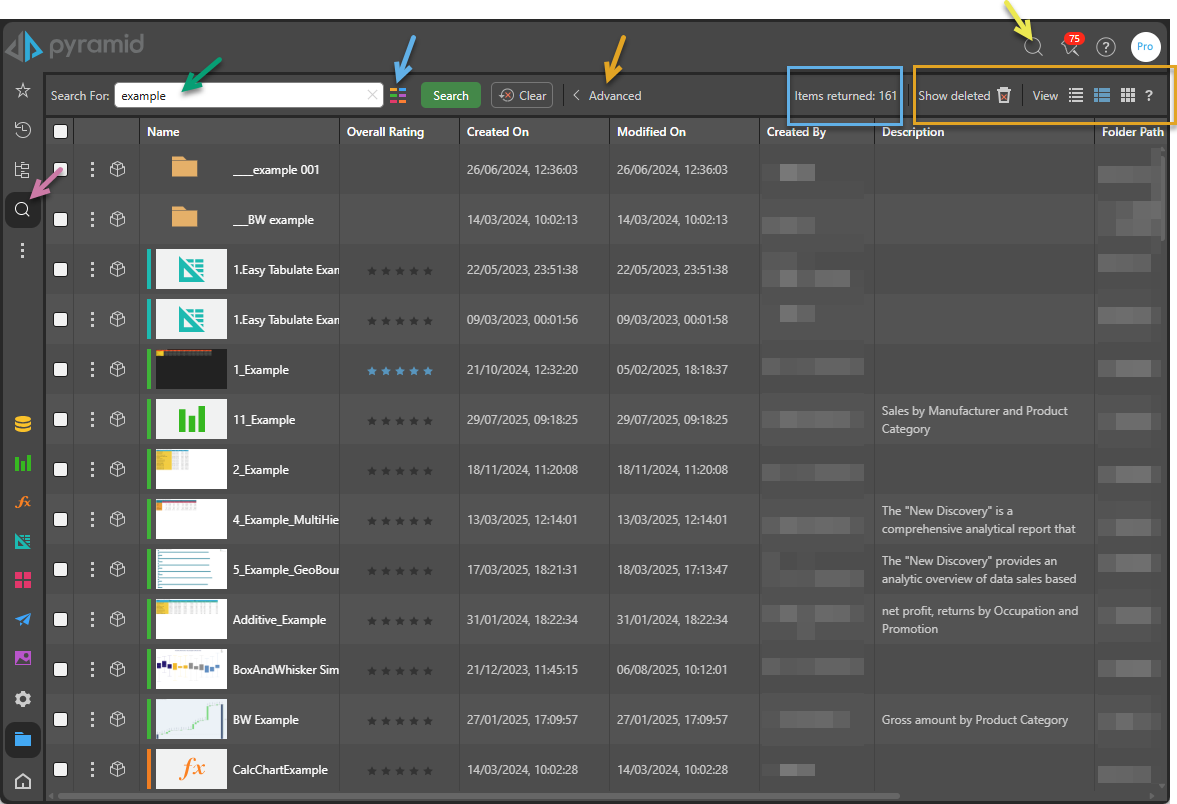This screenshot has width=1177, height=804.
Task: Check the box for ___BW example folder
Action: (61, 220)
